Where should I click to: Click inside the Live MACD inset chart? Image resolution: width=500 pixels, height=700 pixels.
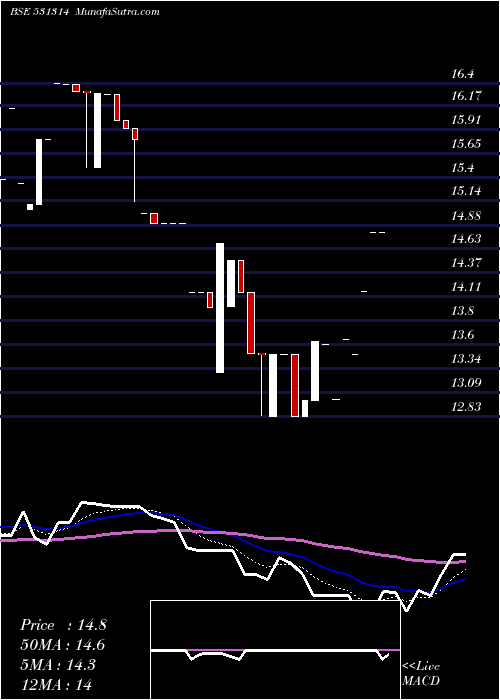point(275,650)
